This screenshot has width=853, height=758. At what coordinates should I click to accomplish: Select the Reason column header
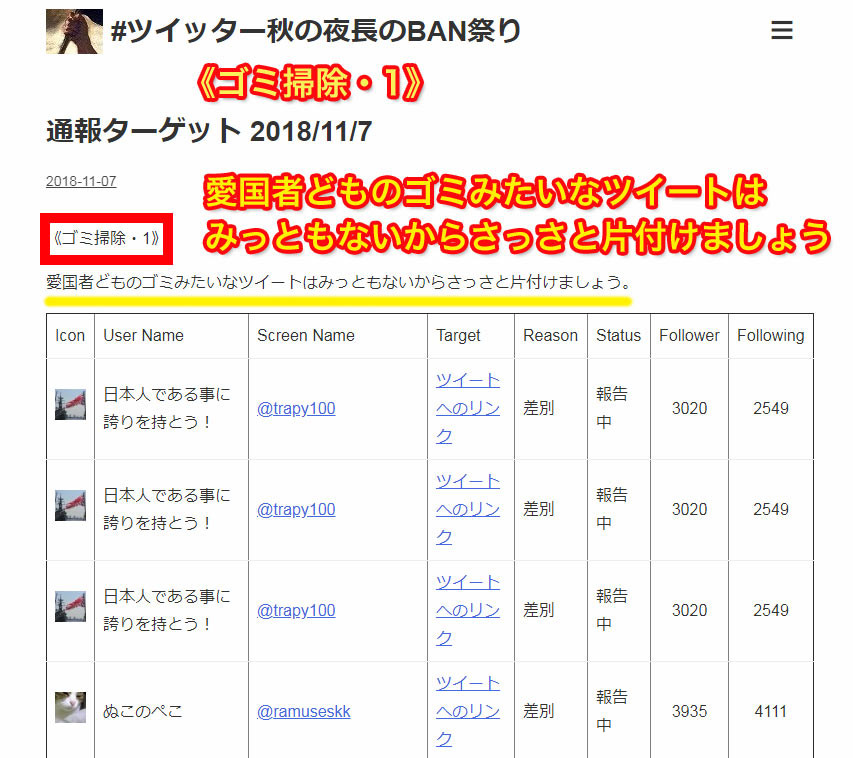(x=551, y=336)
